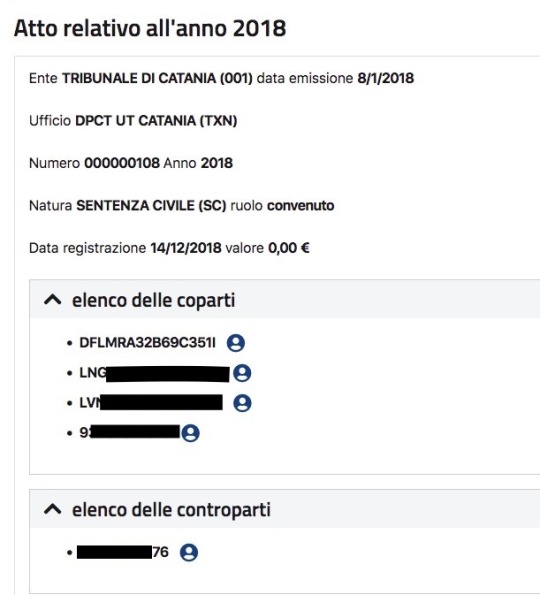Click the redacted LNG fiscal code entry
Screen dimensions: 540x595
point(154,373)
